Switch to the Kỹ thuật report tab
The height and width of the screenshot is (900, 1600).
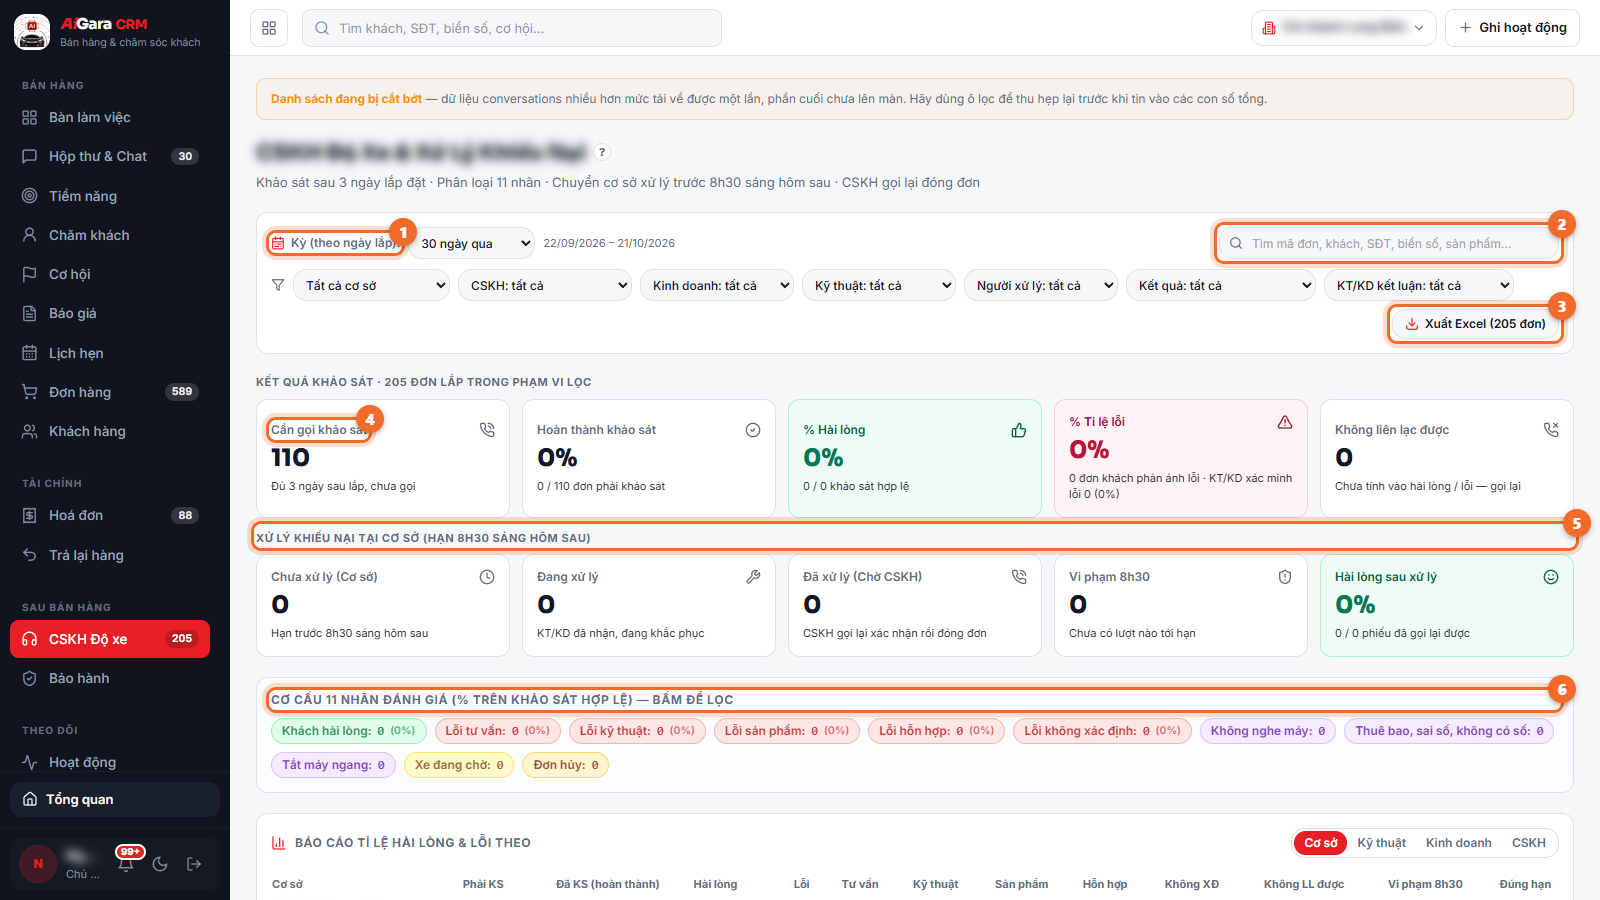click(1381, 843)
